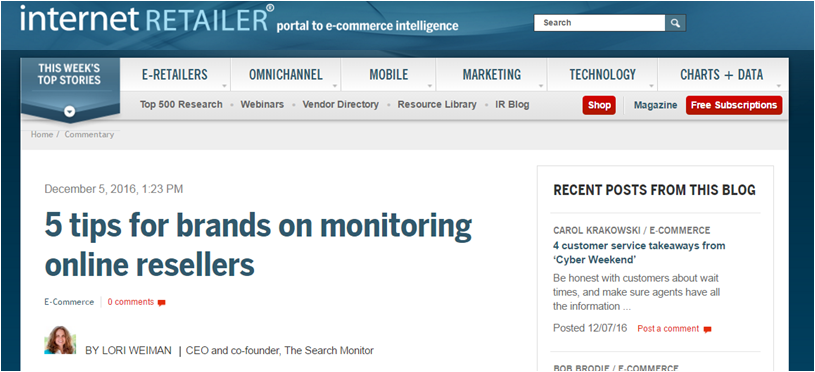Click 'Recent Posts From This Blog' heading
This screenshot has width=815, height=372.
click(654, 190)
